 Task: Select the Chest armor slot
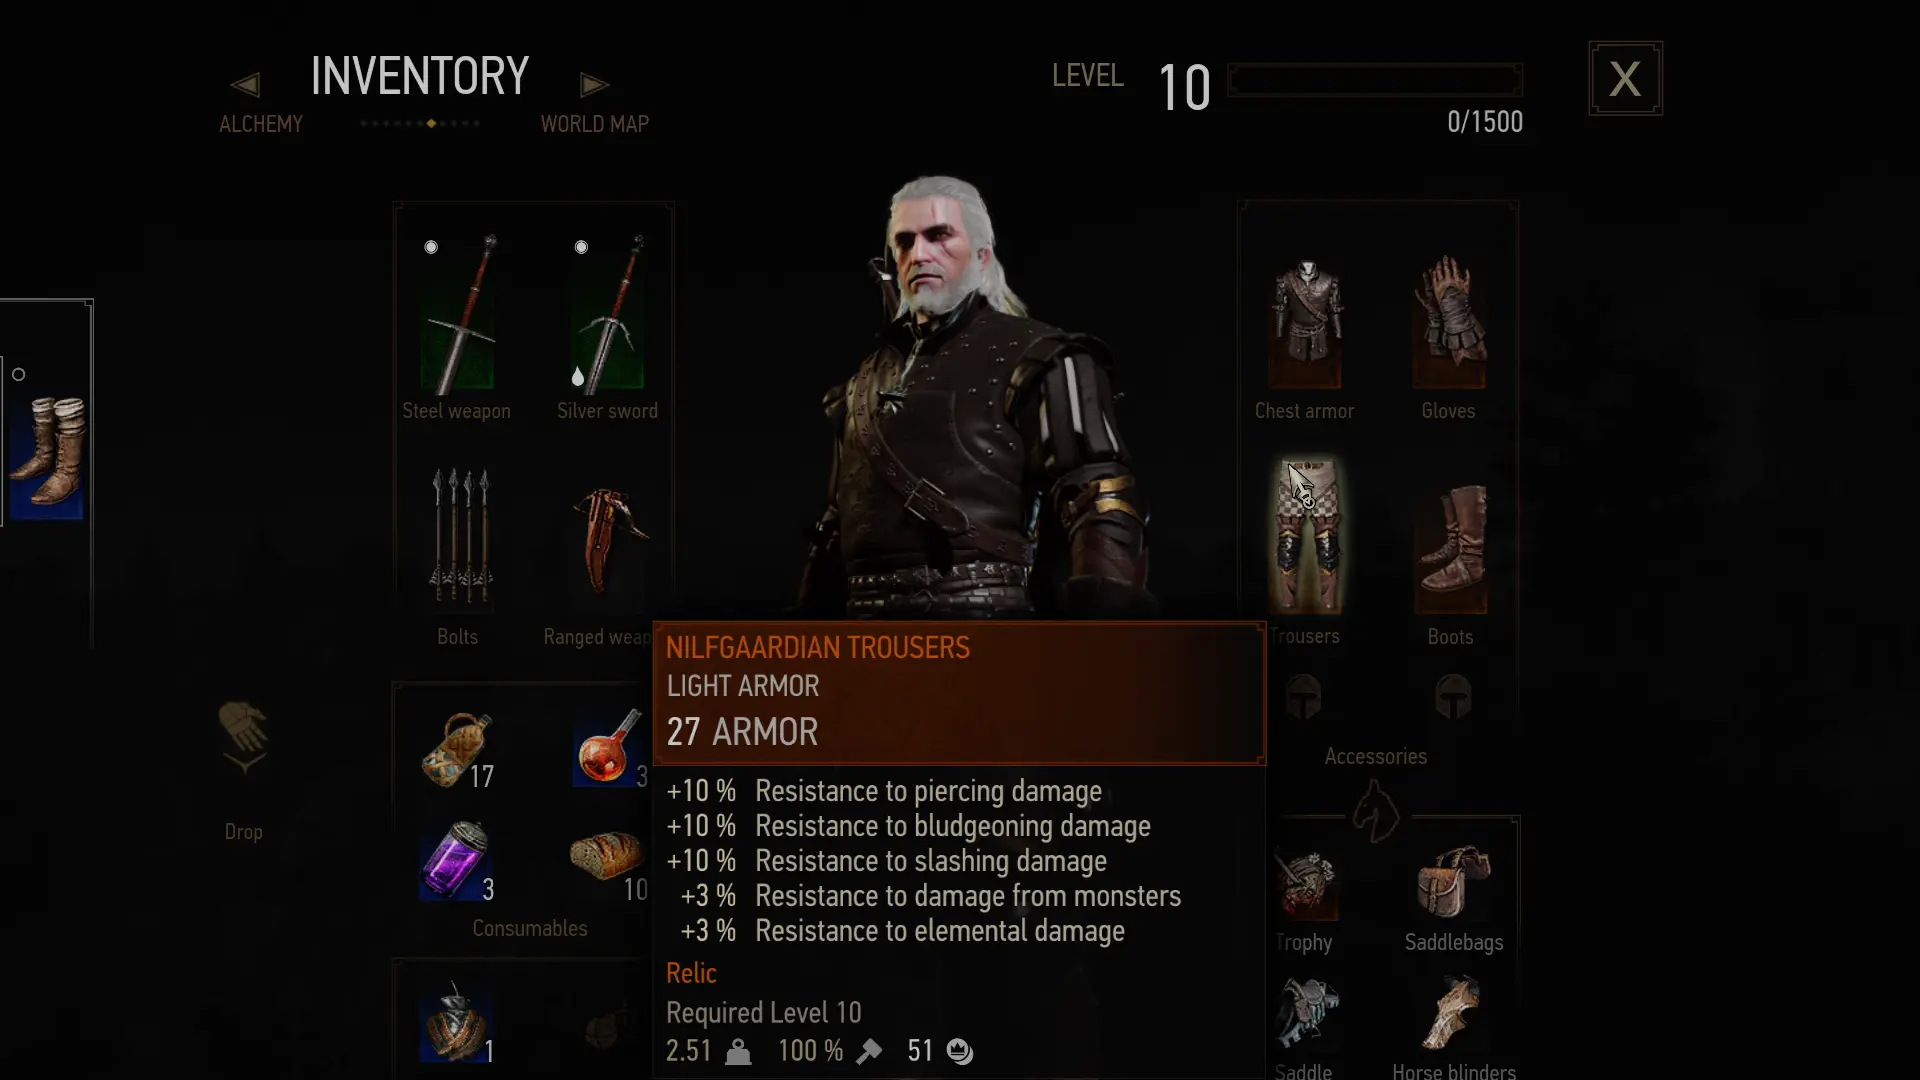(x=1305, y=322)
